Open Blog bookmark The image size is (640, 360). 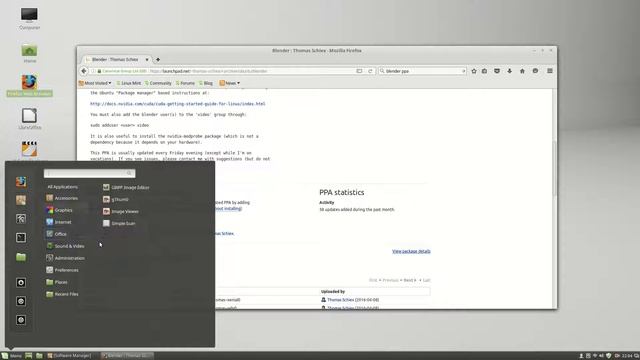(206, 83)
